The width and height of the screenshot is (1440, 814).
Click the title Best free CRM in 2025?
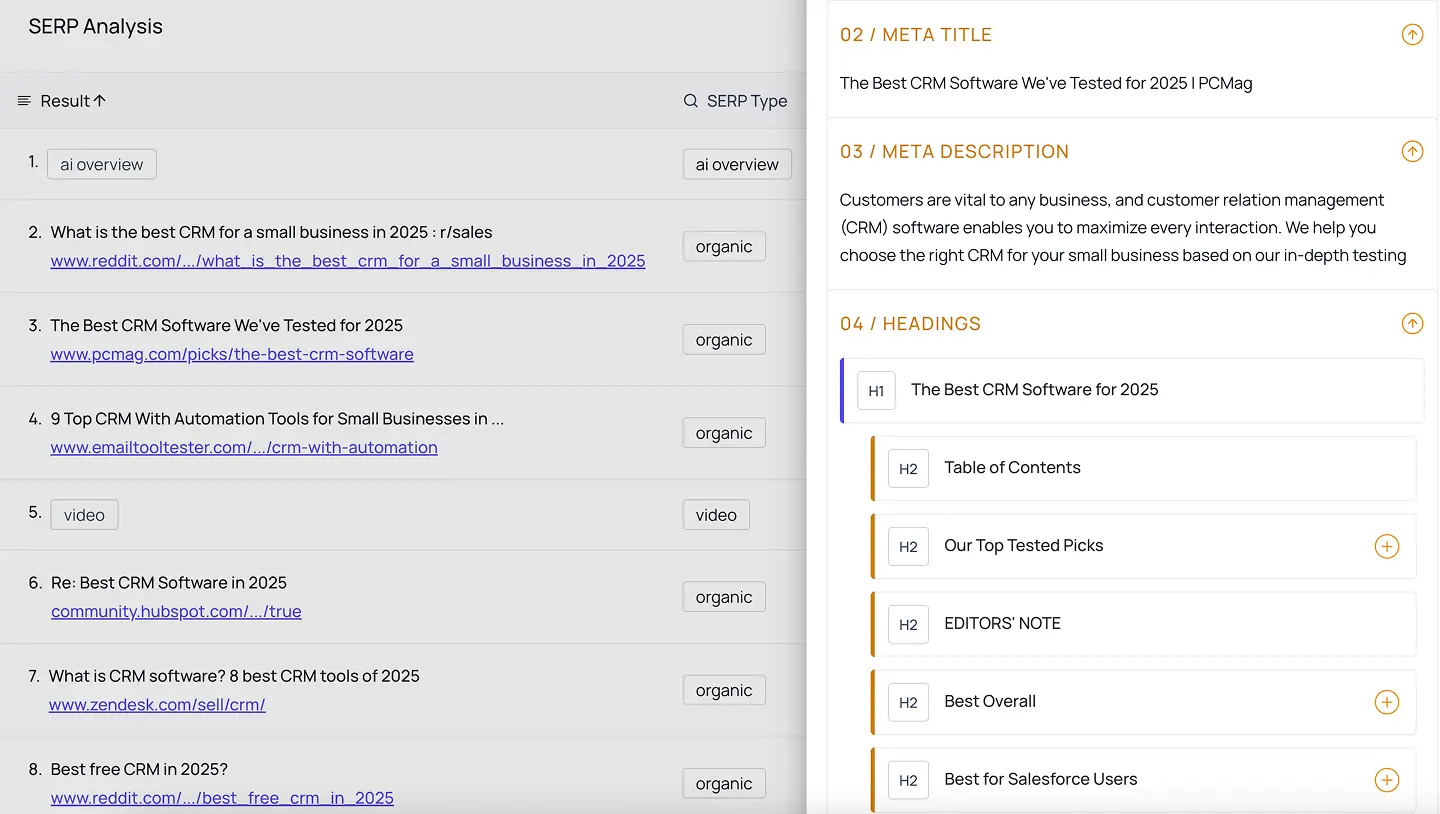pos(139,769)
